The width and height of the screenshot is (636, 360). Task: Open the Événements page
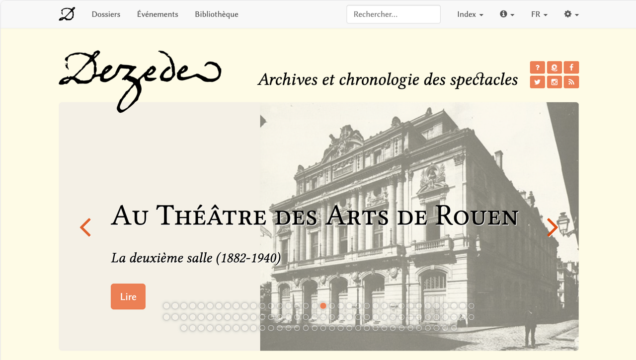tap(157, 14)
